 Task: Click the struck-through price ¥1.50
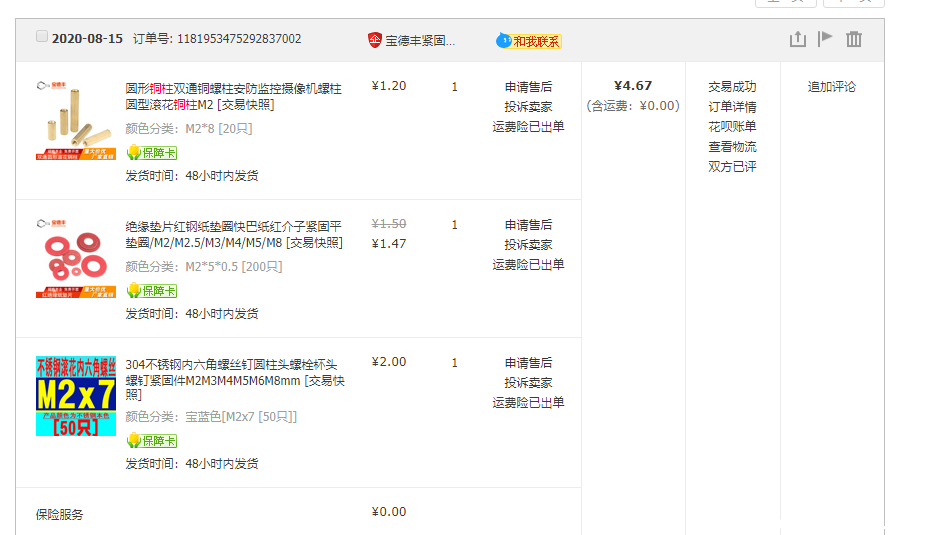tap(389, 224)
